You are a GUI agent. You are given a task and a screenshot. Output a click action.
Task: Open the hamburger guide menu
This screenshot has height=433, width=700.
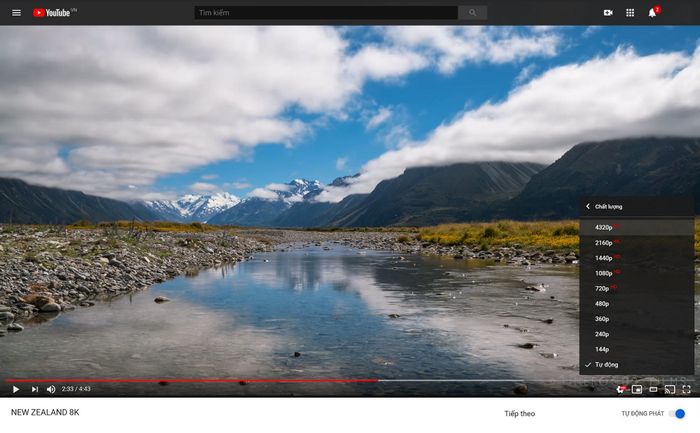tap(16, 13)
